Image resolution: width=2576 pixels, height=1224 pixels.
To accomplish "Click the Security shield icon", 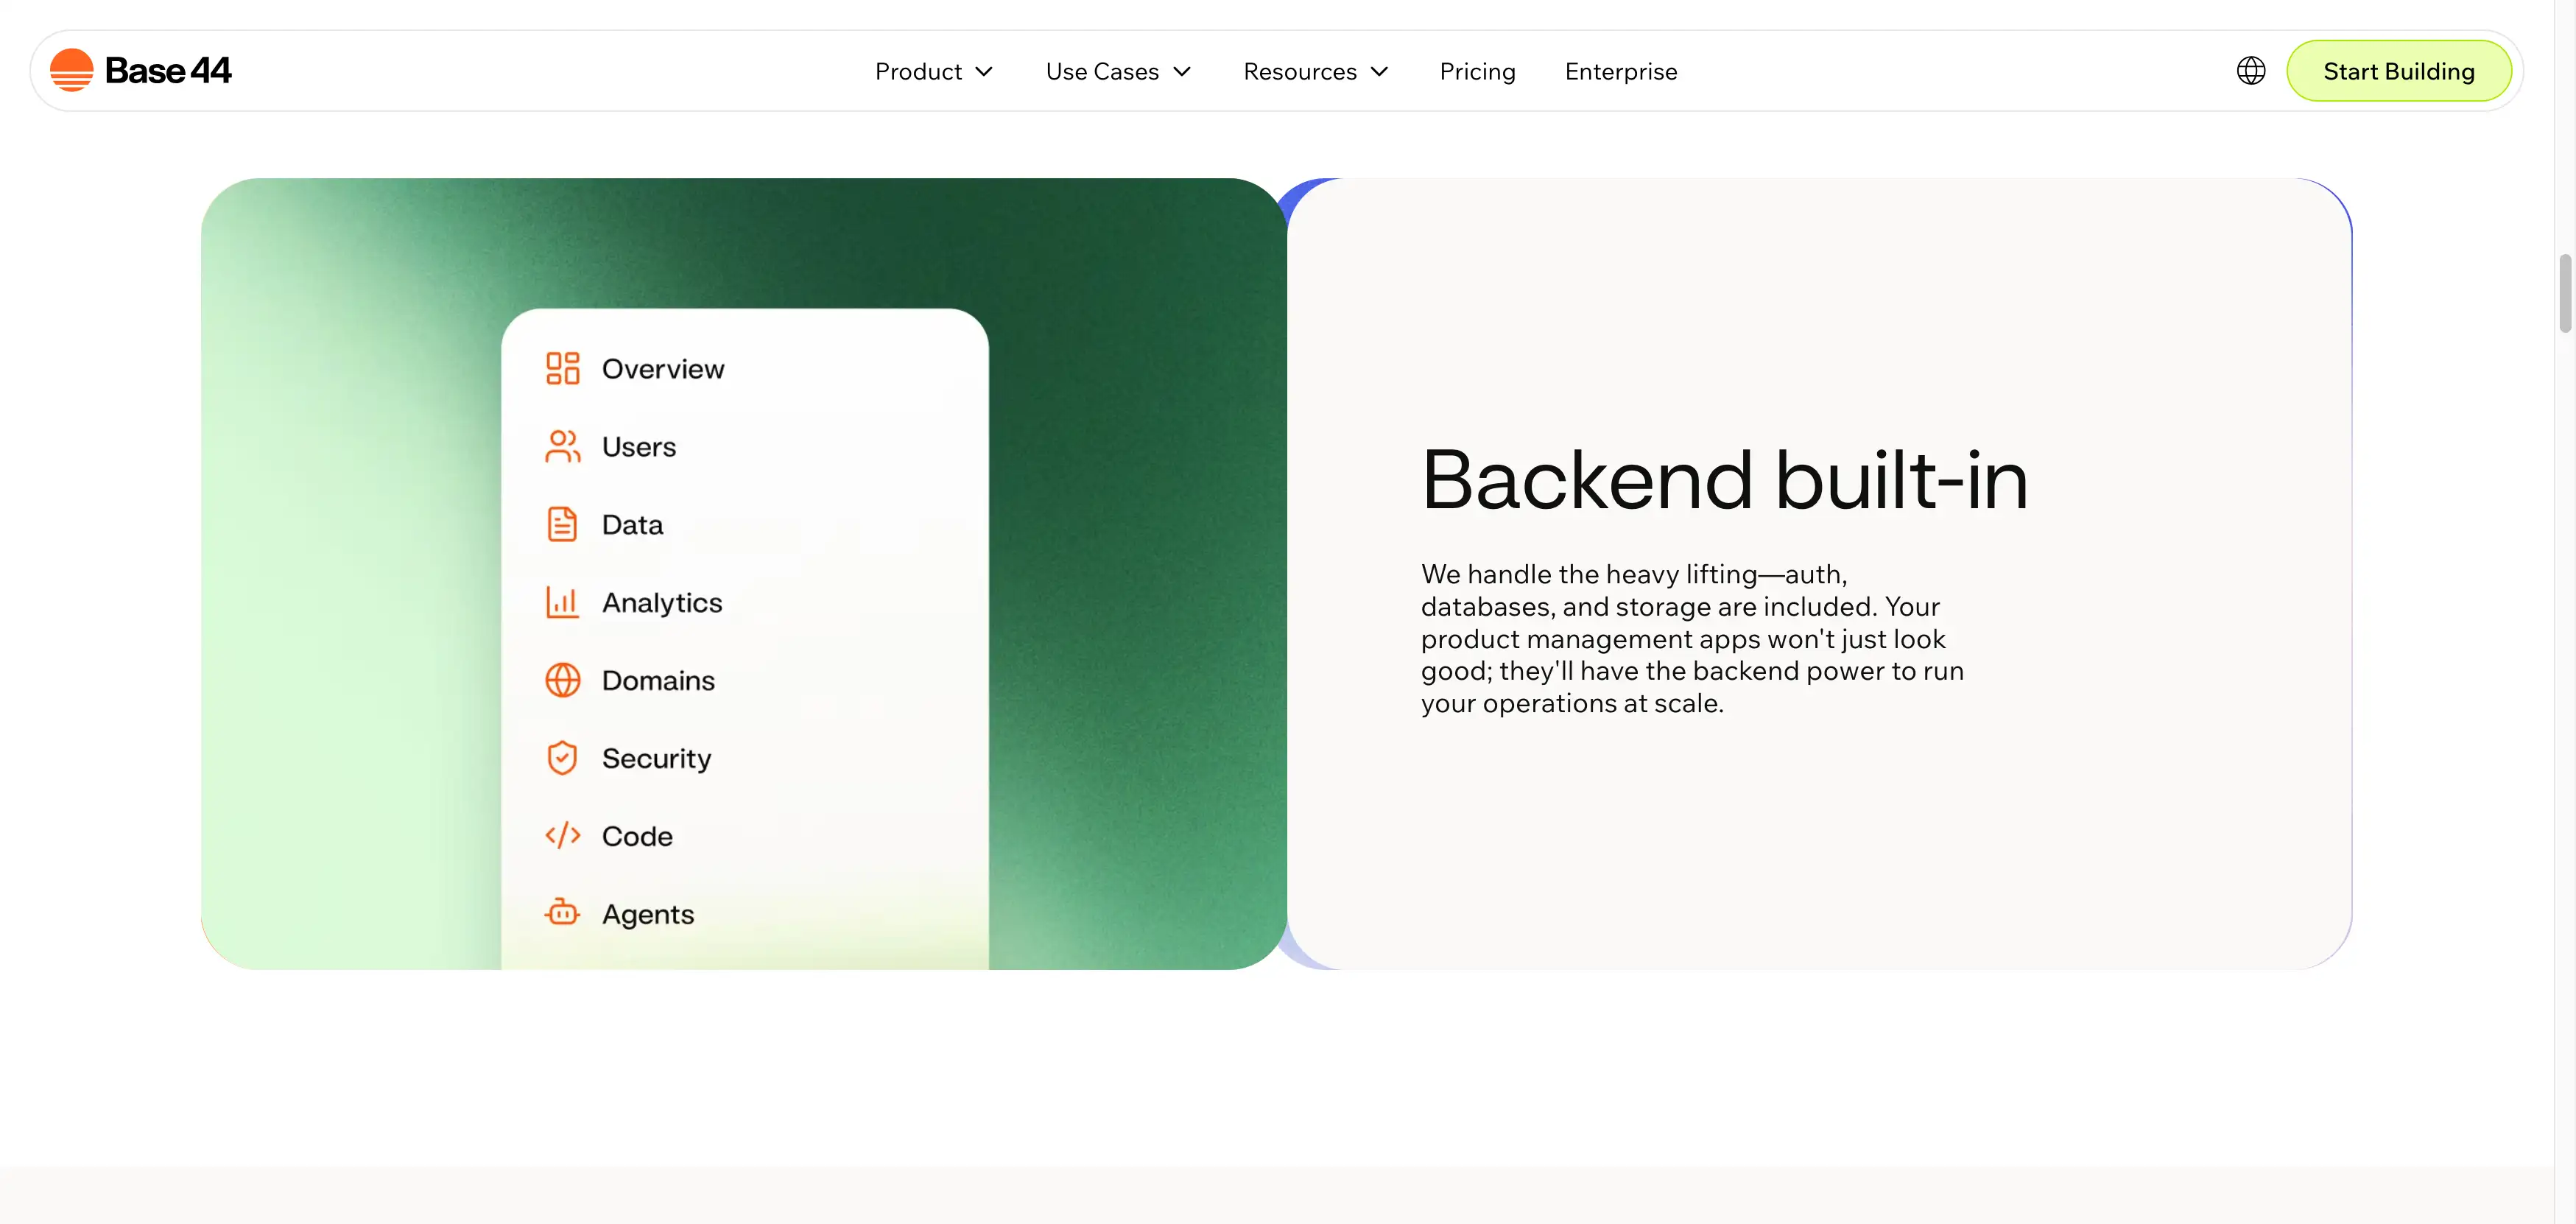I will pos(562,757).
